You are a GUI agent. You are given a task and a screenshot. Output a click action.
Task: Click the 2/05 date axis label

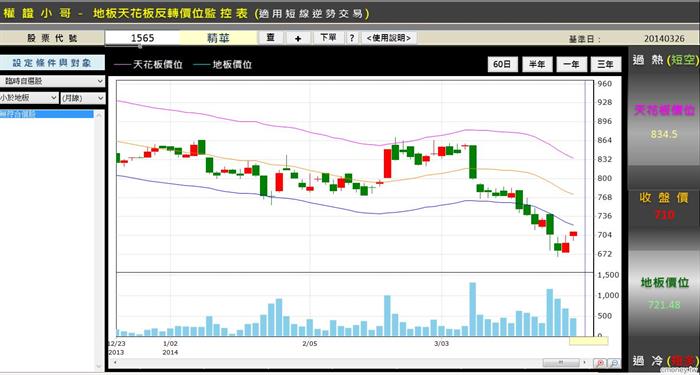coord(310,343)
